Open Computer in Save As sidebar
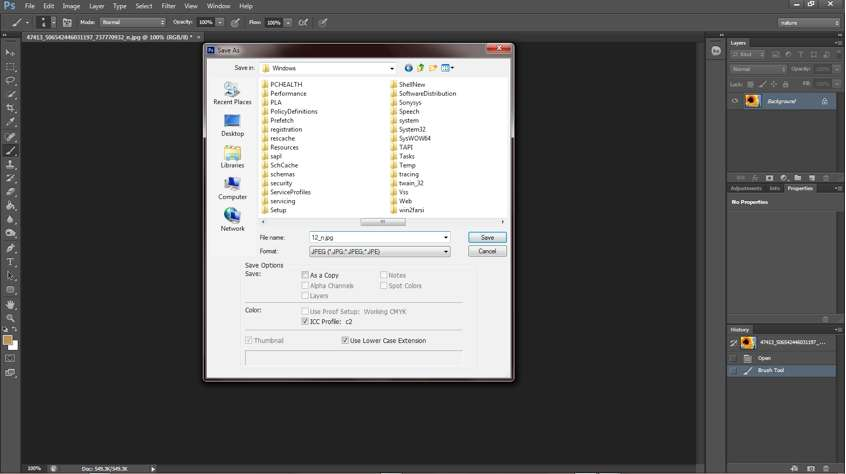The height and width of the screenshot is (474, 846). click(232, 189)
